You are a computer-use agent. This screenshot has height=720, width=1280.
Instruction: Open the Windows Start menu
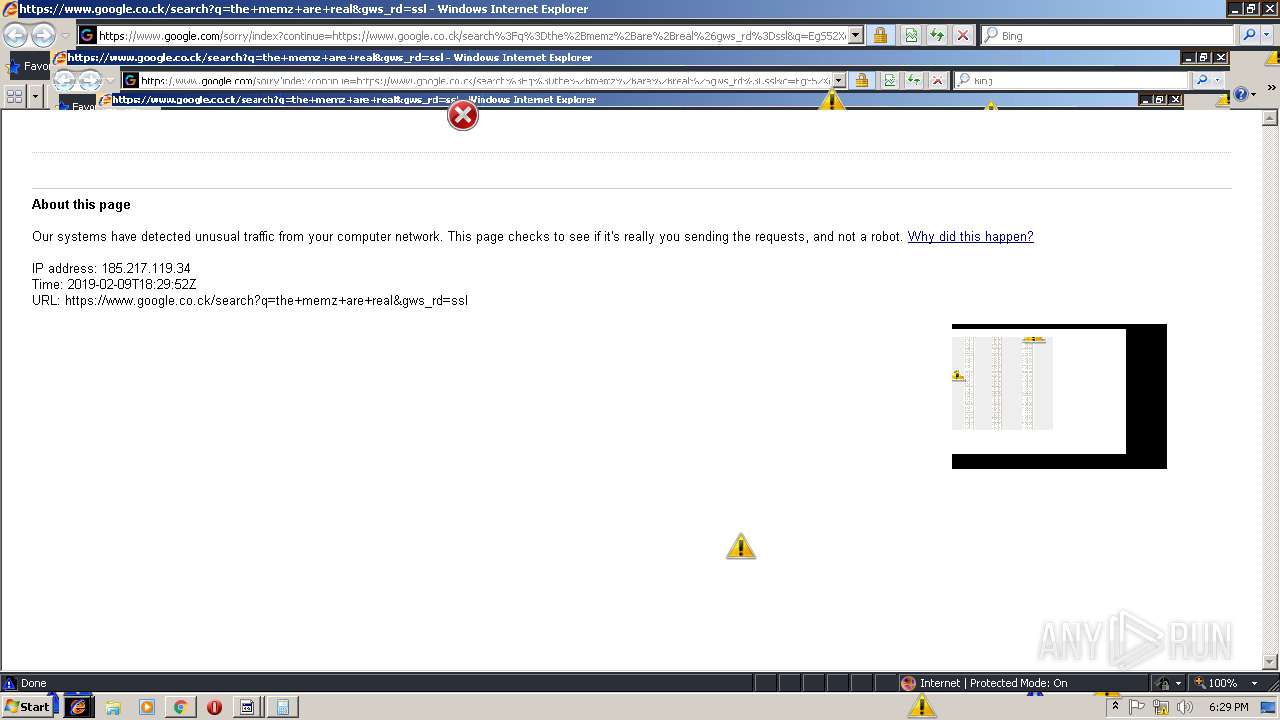click(28, 707)
